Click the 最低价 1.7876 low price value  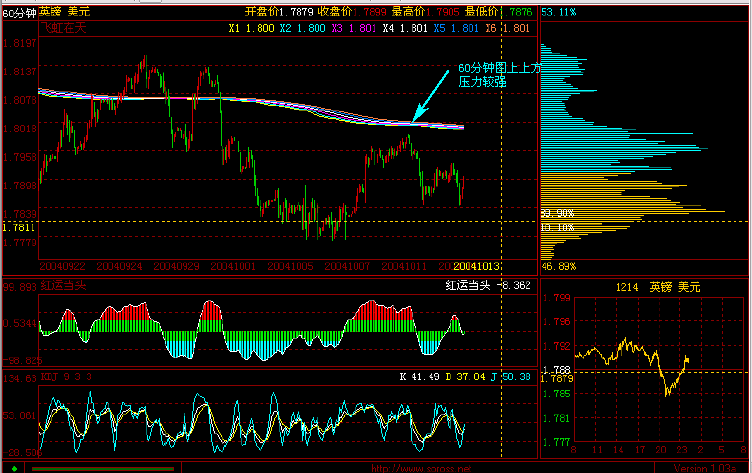pyautogui.click(x=498, y=12)
